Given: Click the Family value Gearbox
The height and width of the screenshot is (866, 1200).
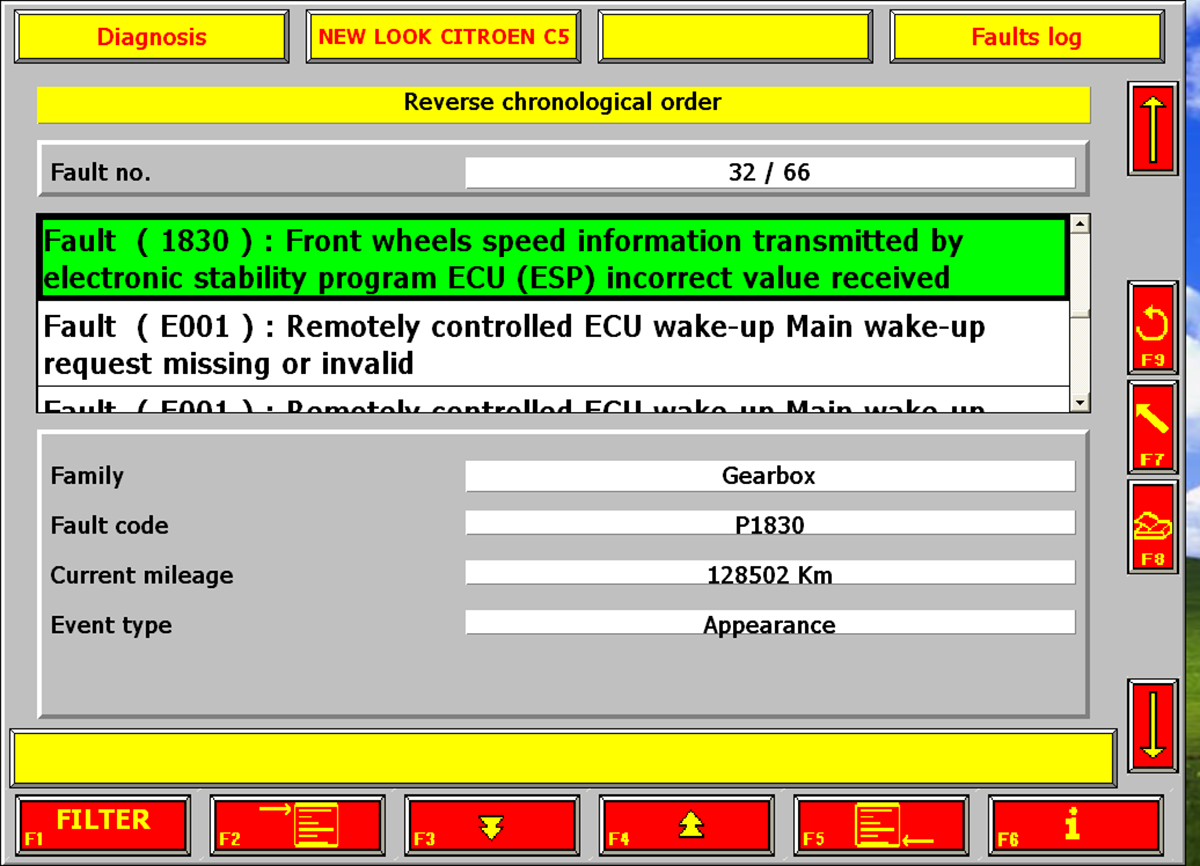Looking at the screenshot, I should point(770,476).
